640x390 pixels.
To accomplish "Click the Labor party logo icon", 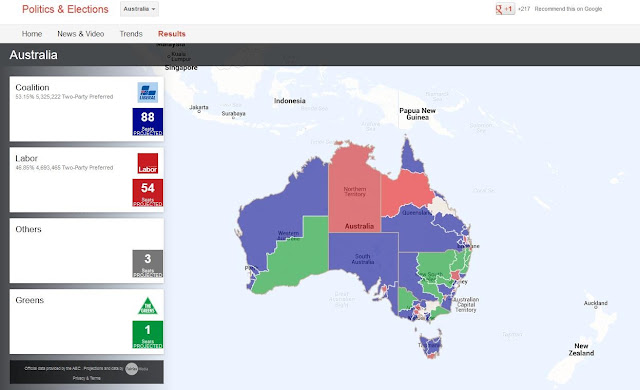I will point(148,164).
